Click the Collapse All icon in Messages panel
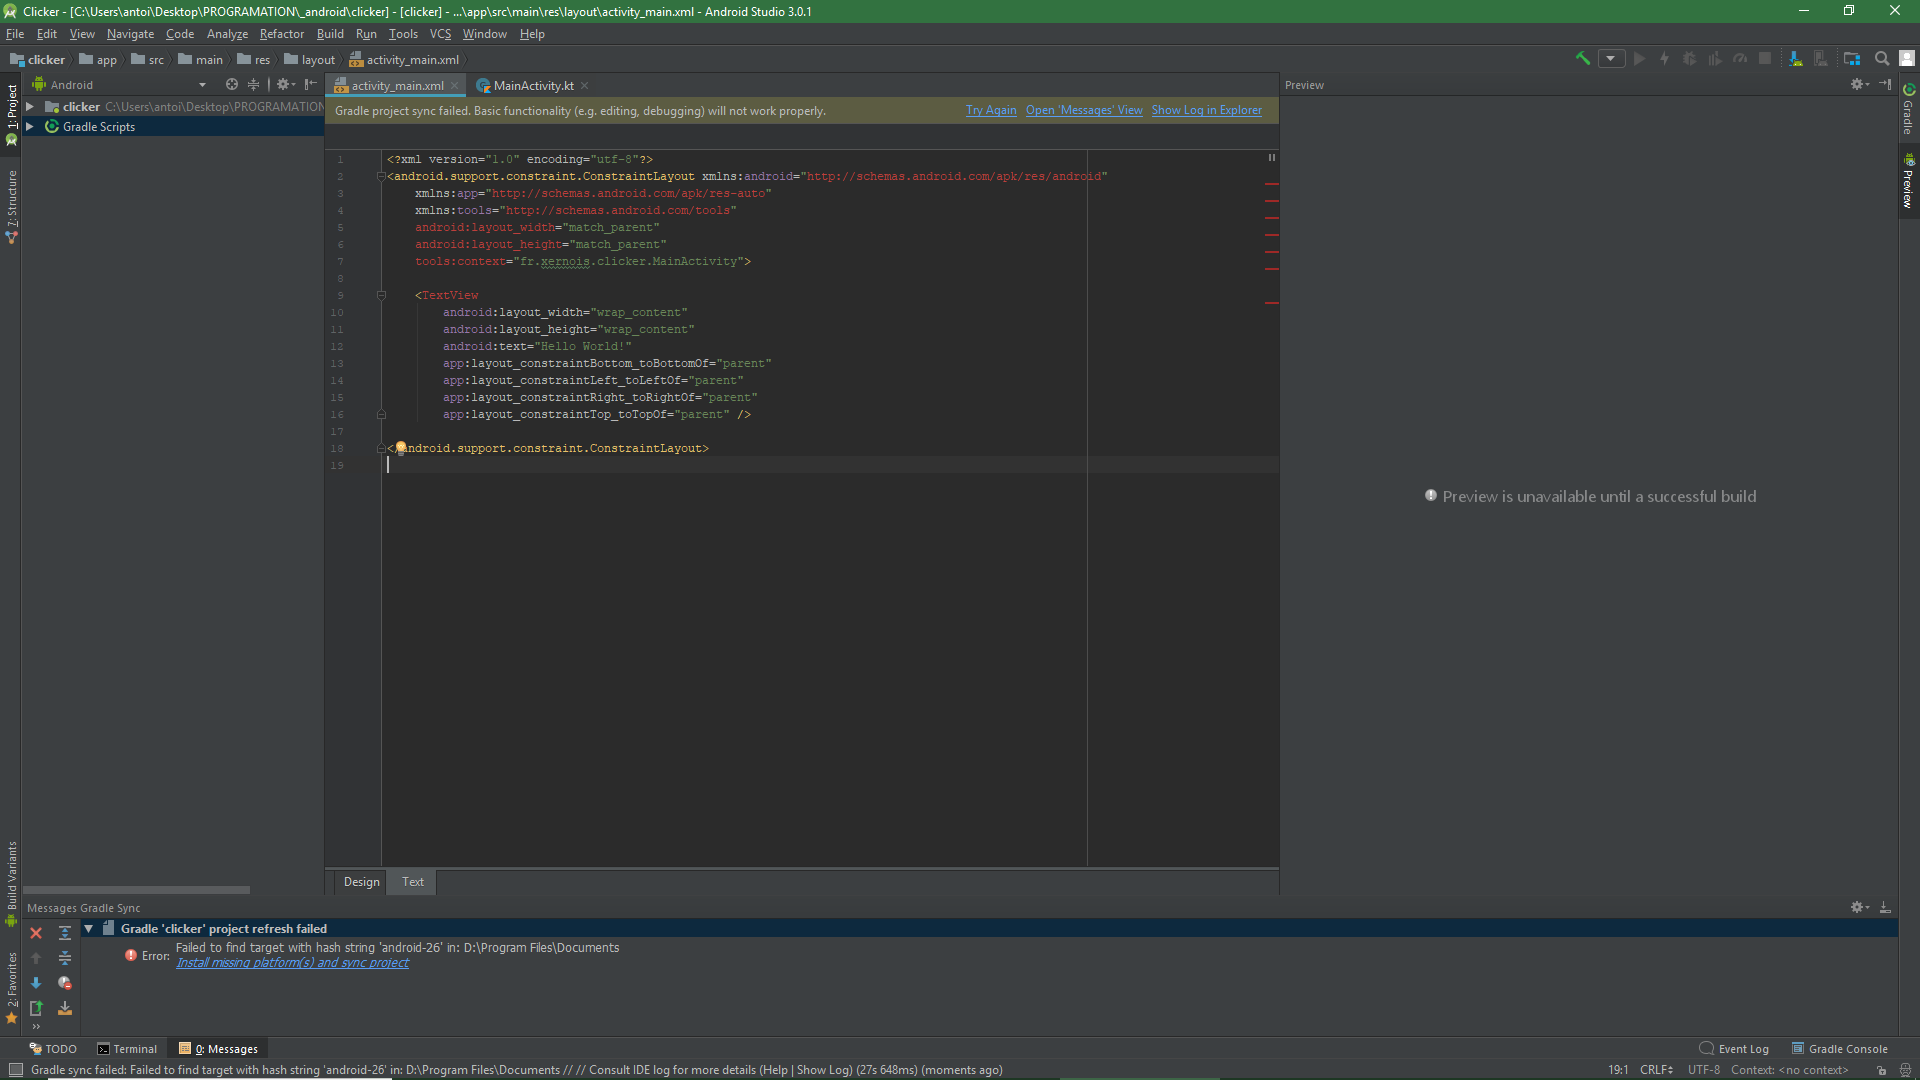 pos(65,958)
